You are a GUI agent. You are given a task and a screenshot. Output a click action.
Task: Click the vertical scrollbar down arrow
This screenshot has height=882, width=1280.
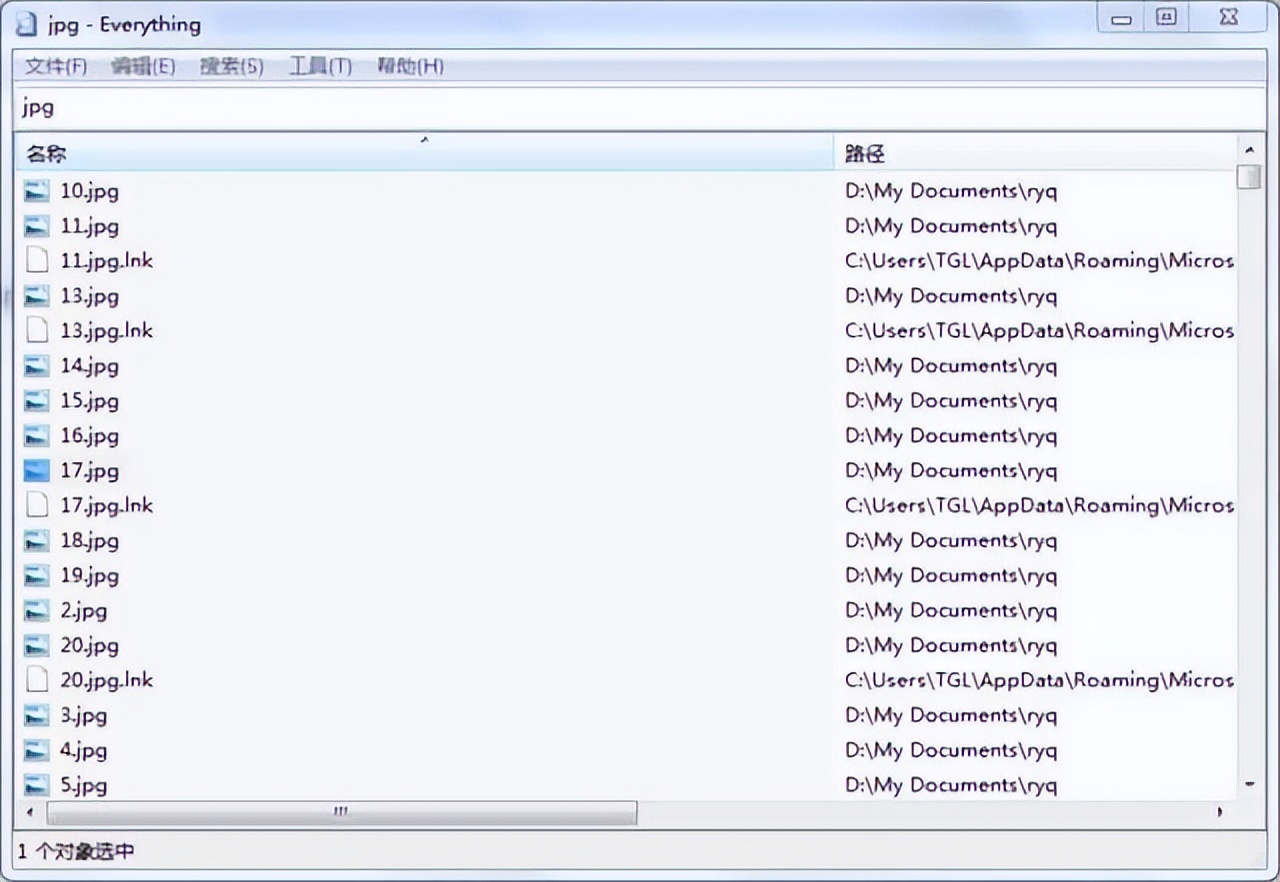coord(1250,785)
